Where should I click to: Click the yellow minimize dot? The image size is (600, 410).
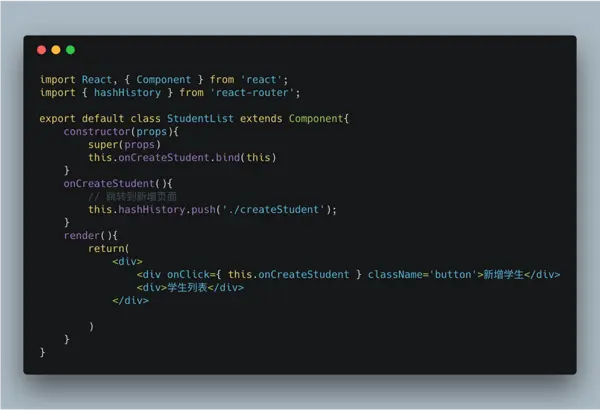pos(56,50)
